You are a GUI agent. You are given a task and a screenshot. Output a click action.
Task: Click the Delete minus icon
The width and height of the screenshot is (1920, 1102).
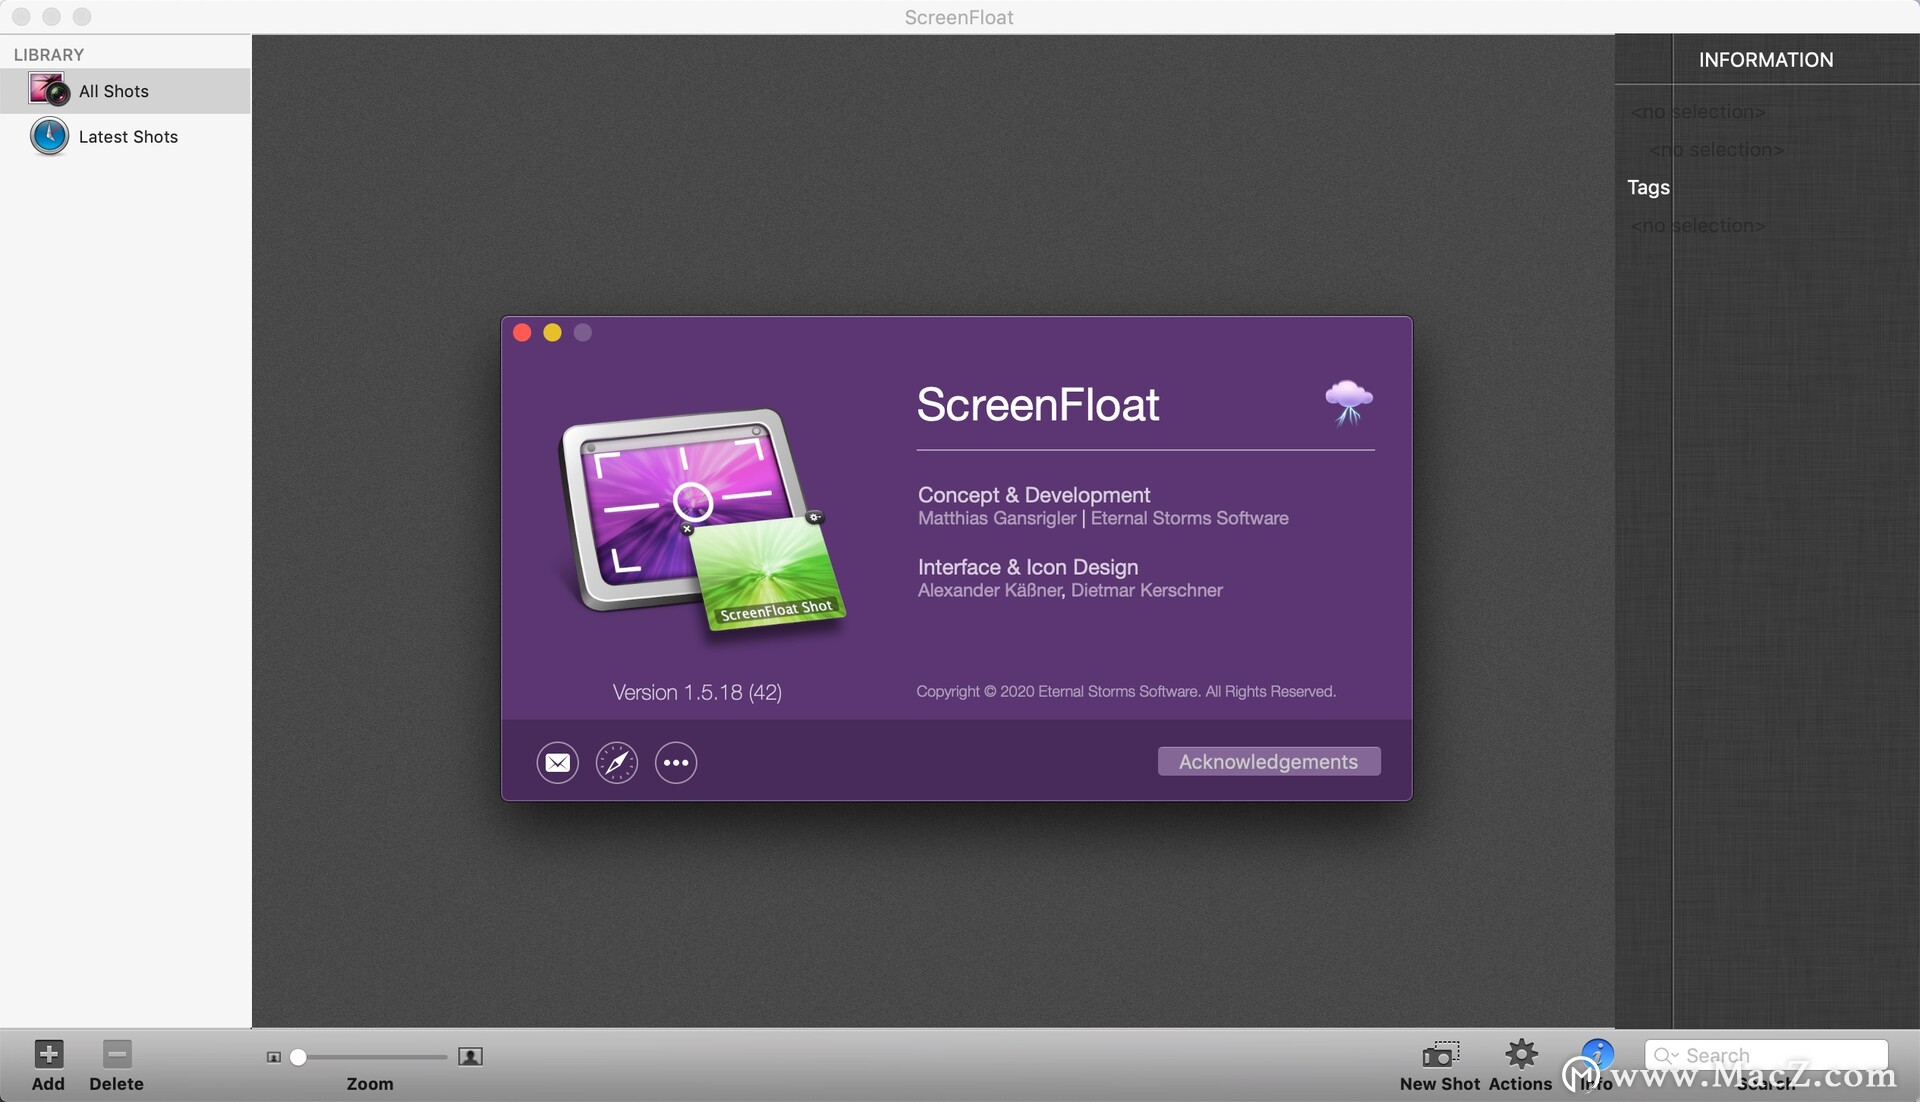117,1054
